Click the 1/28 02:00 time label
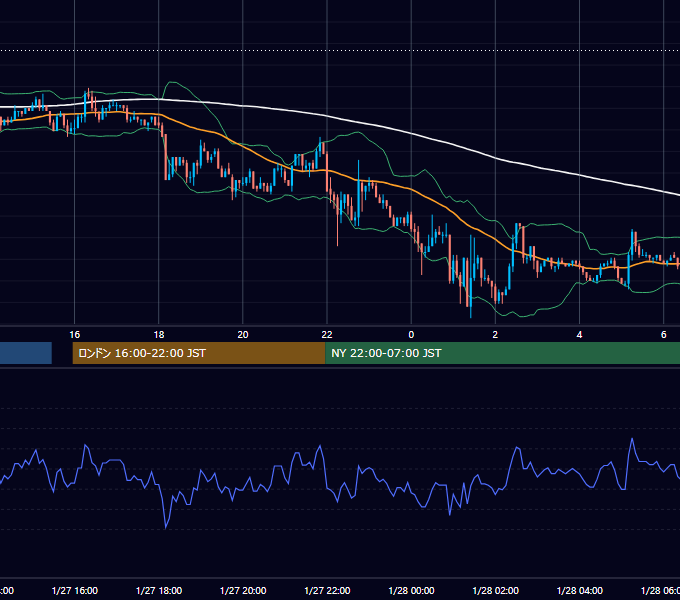Screen dimensions: 680x600 point(495,590)
